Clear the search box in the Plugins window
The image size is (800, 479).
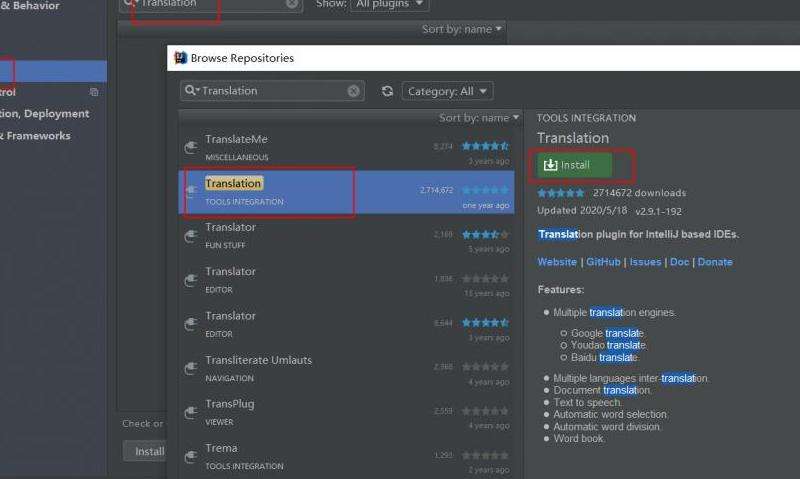click(x=292, y=4)
